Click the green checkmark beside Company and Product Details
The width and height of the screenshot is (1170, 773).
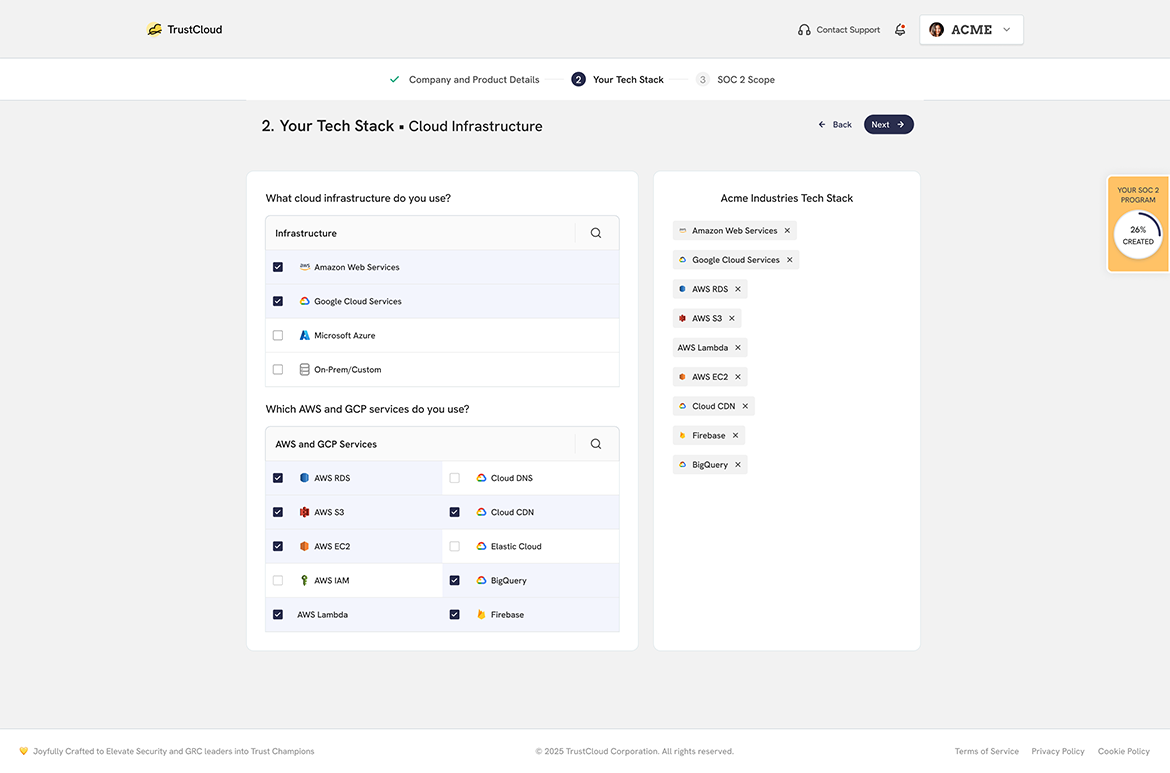pyautogui.click(x=395, y=79)
